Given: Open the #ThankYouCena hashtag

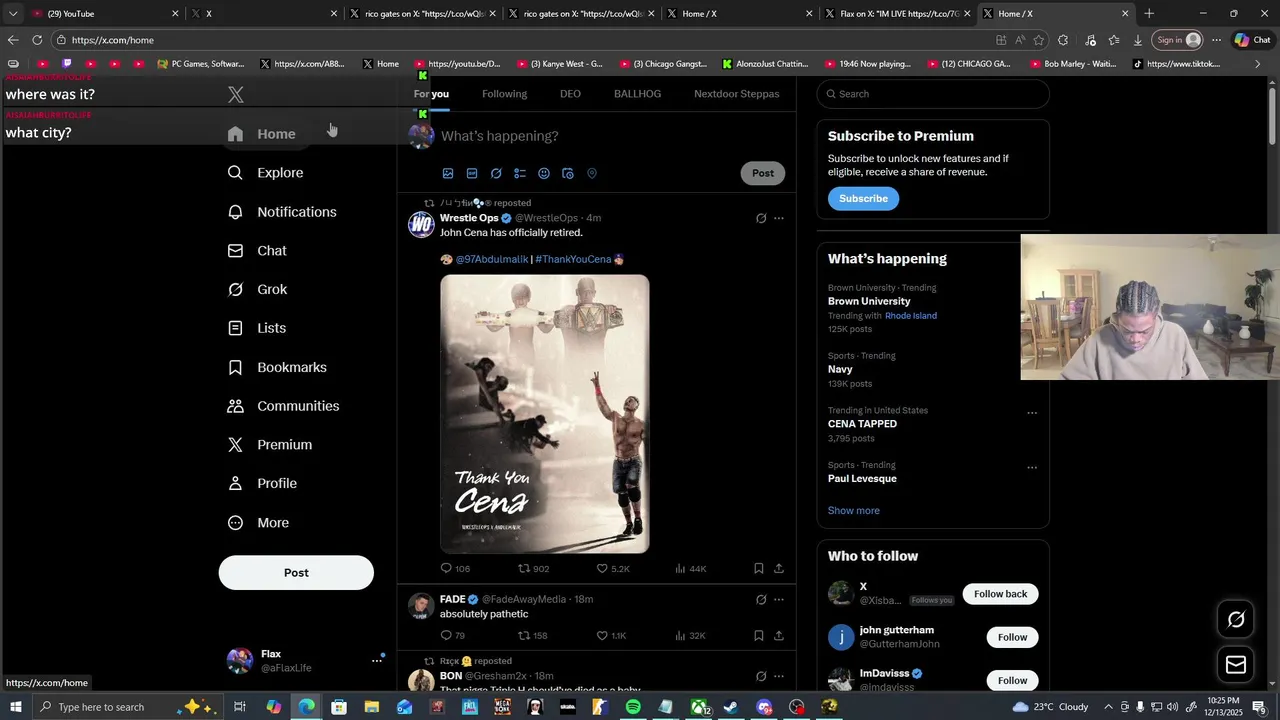Looking at the screenshot, I should click(573, 259).
